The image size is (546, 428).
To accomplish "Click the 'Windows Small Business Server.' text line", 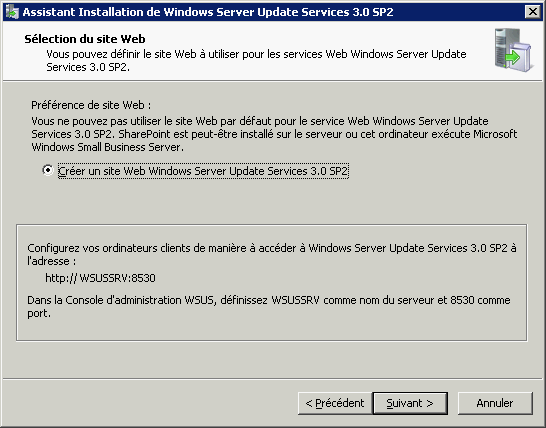I will coord(107,147).
